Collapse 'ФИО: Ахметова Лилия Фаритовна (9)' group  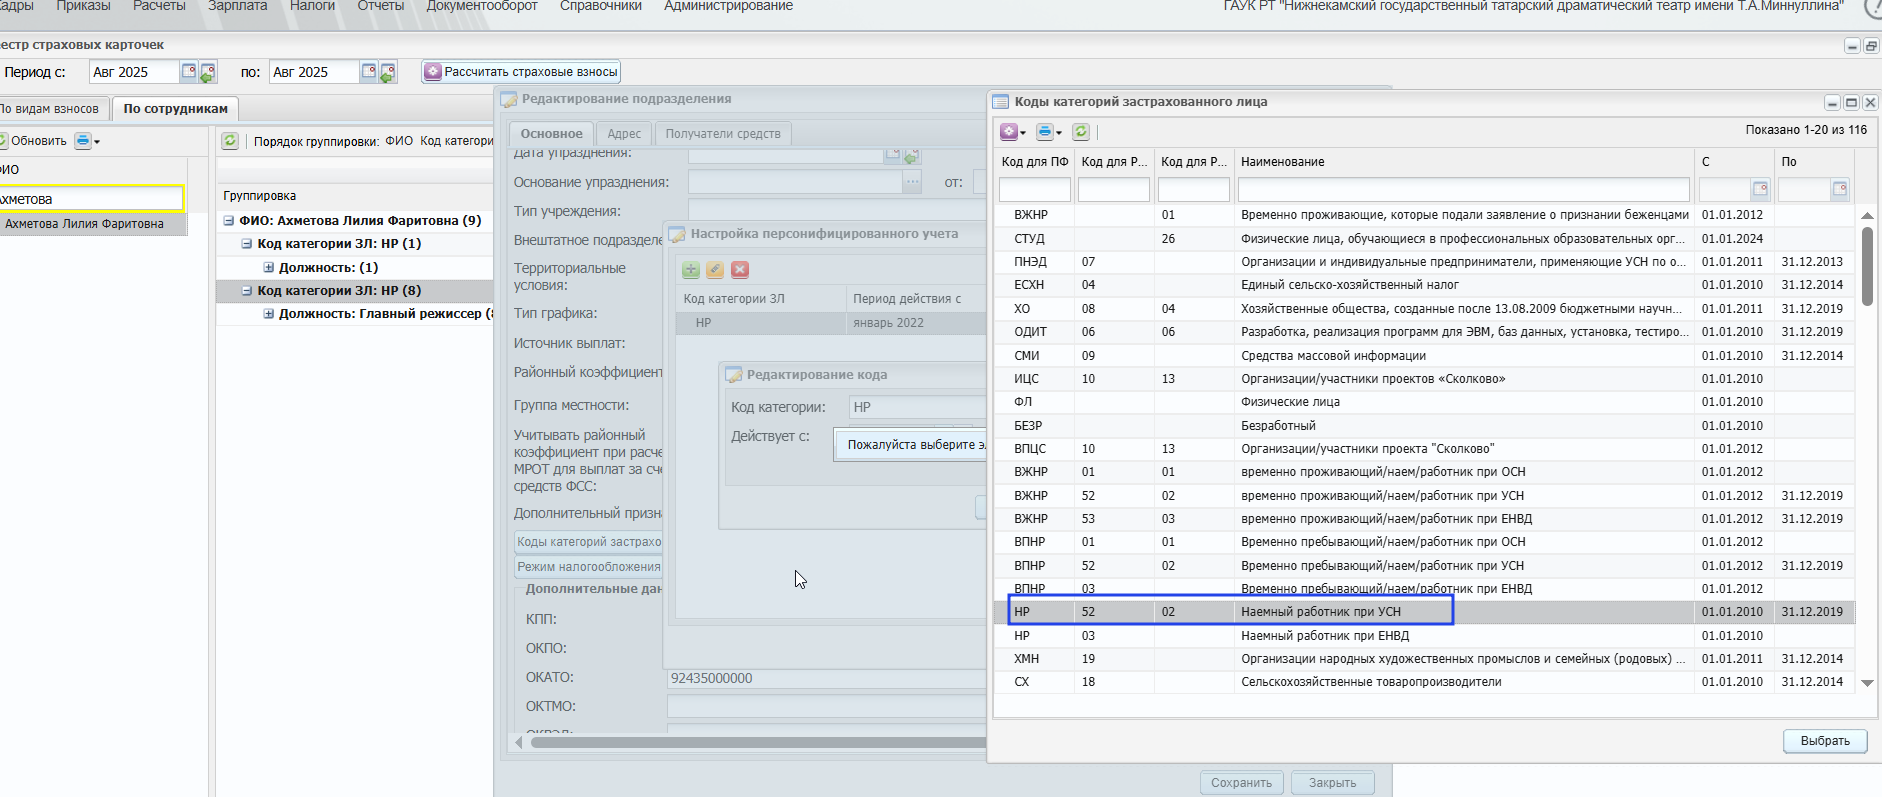(x=228, y=221)
